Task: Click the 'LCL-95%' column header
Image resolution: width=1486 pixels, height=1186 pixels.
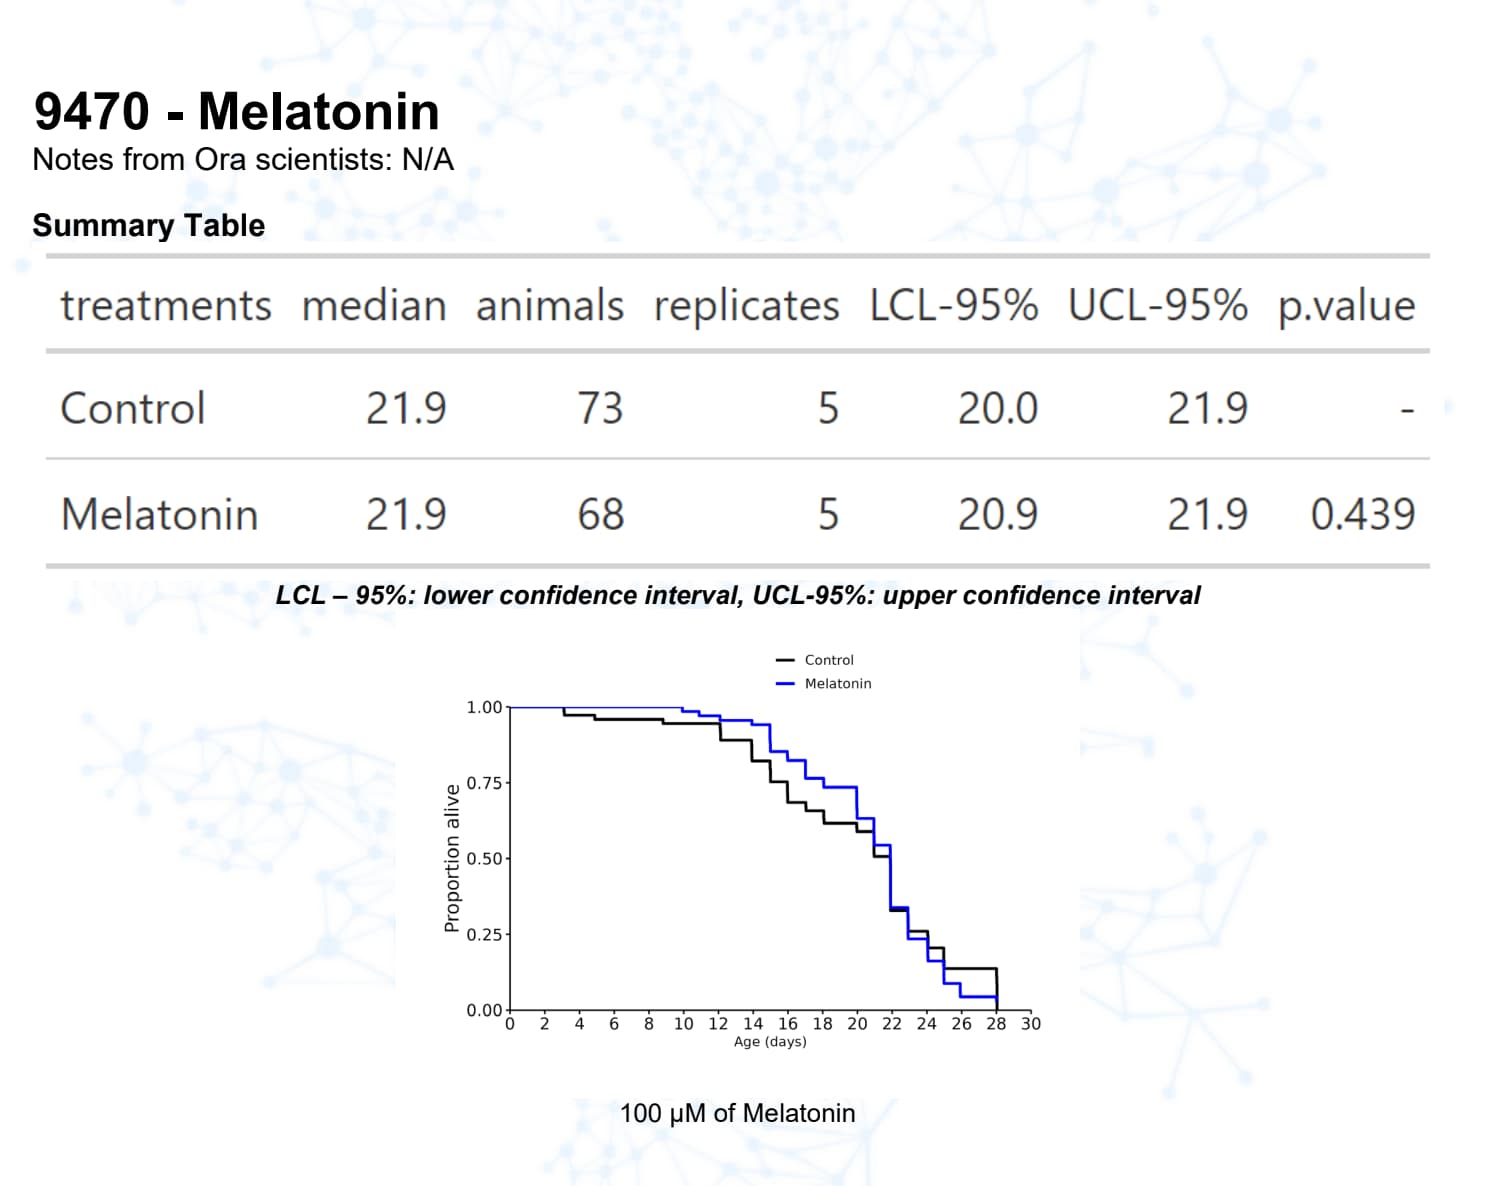Action: pyautogui.click(x=953, y=306)
